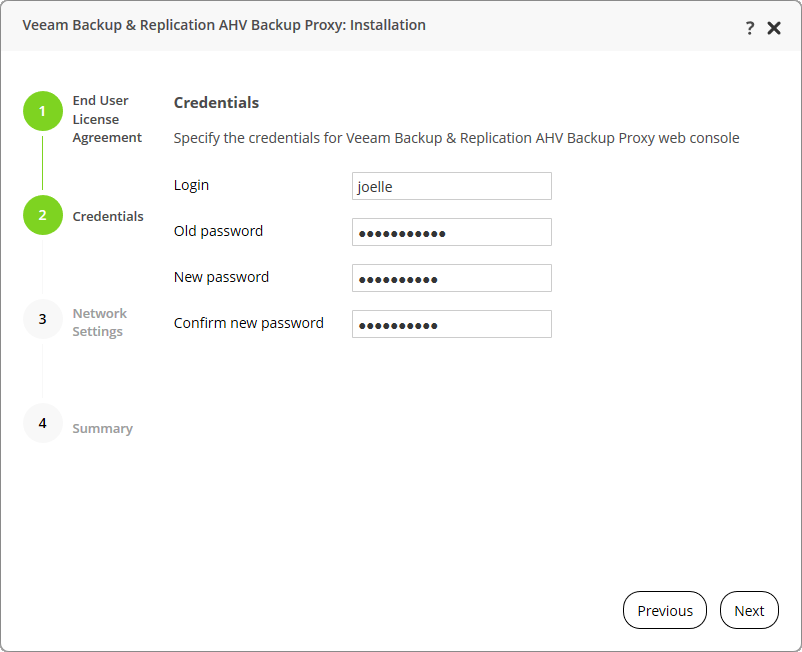802x652 pixels.
Task: Select the New password input box
Action: pos(451,278)
